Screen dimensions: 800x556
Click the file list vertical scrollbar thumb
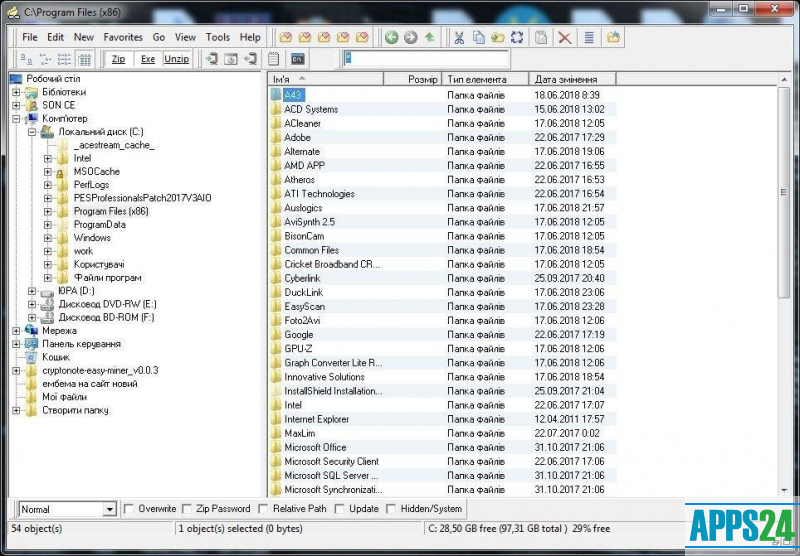point(784,192)
